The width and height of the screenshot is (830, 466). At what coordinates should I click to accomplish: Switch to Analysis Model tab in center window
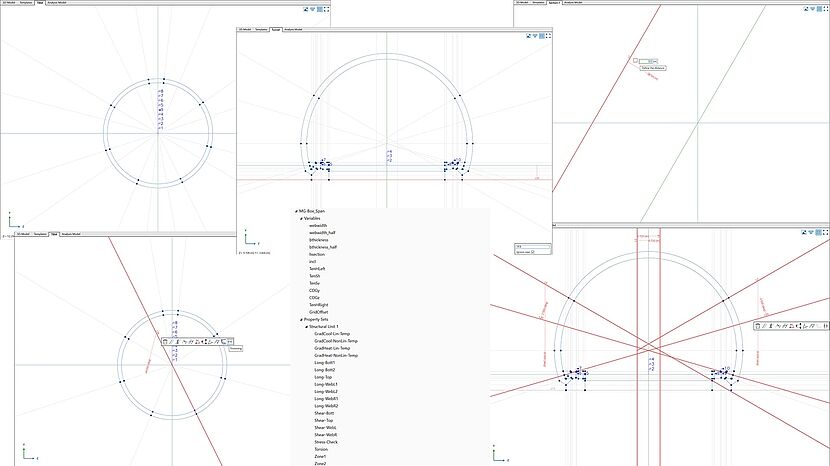point(293,29)
